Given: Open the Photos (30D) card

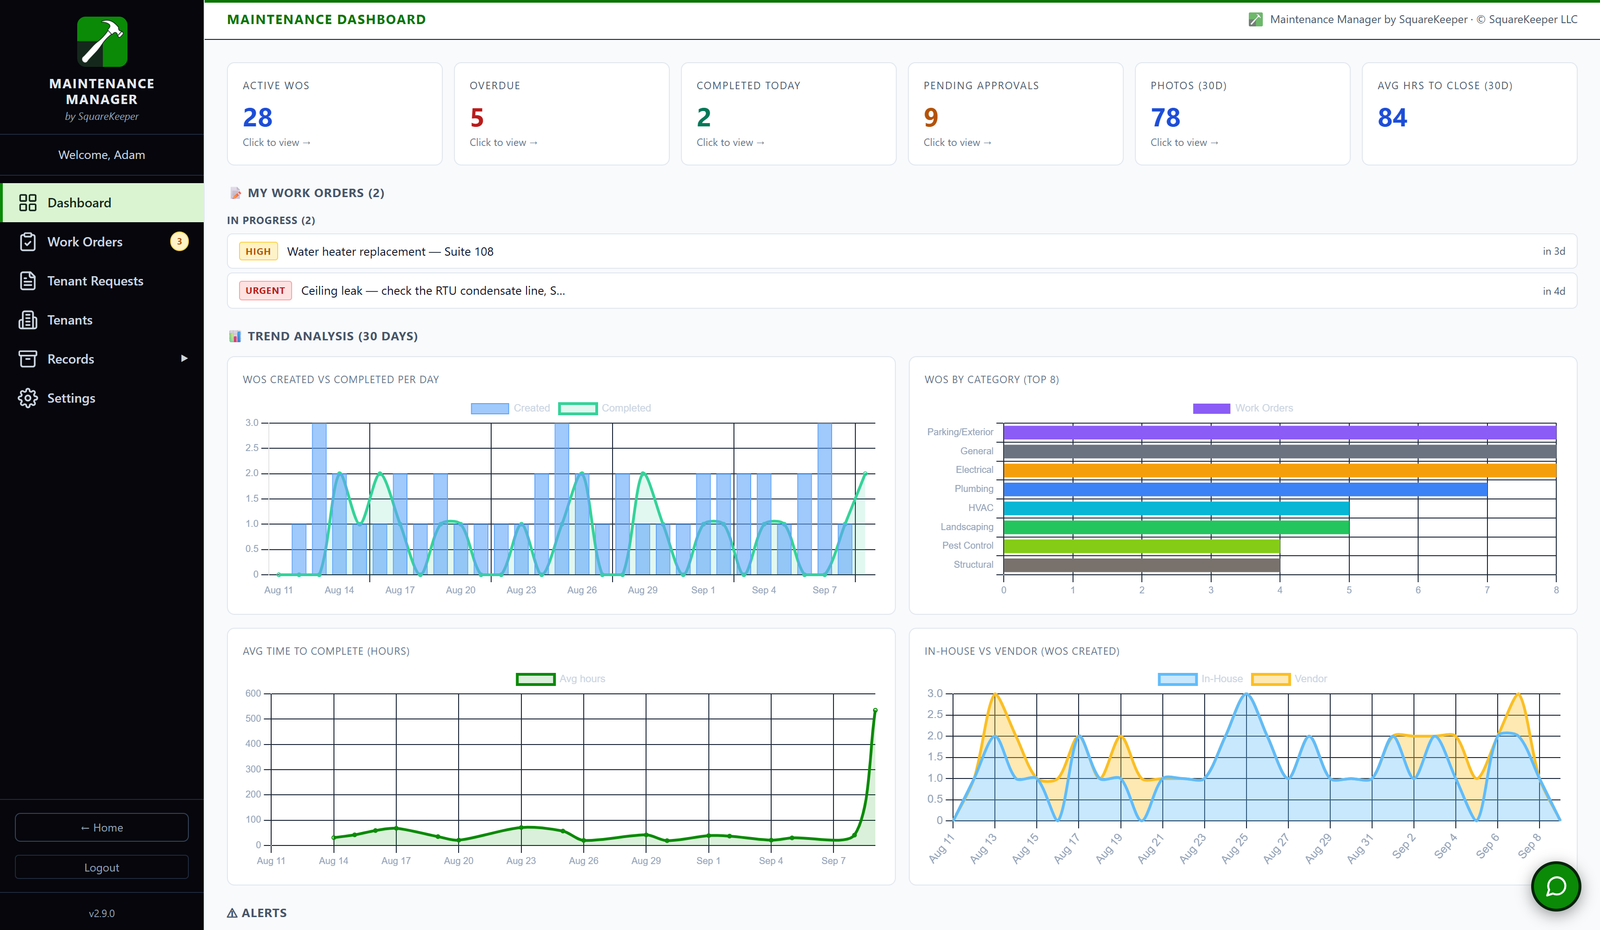Looking at the screenshot, I should point(1243,114).
